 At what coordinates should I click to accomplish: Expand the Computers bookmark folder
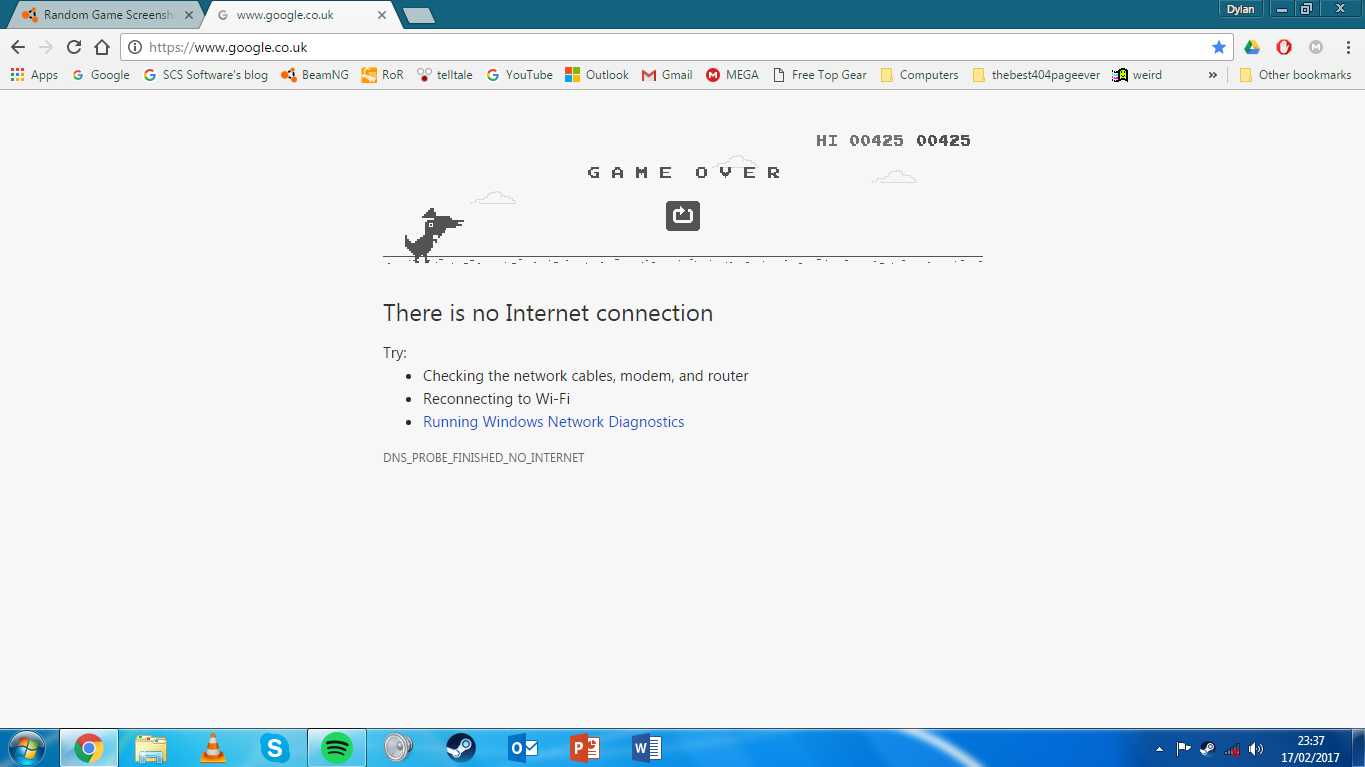point(919,75)
